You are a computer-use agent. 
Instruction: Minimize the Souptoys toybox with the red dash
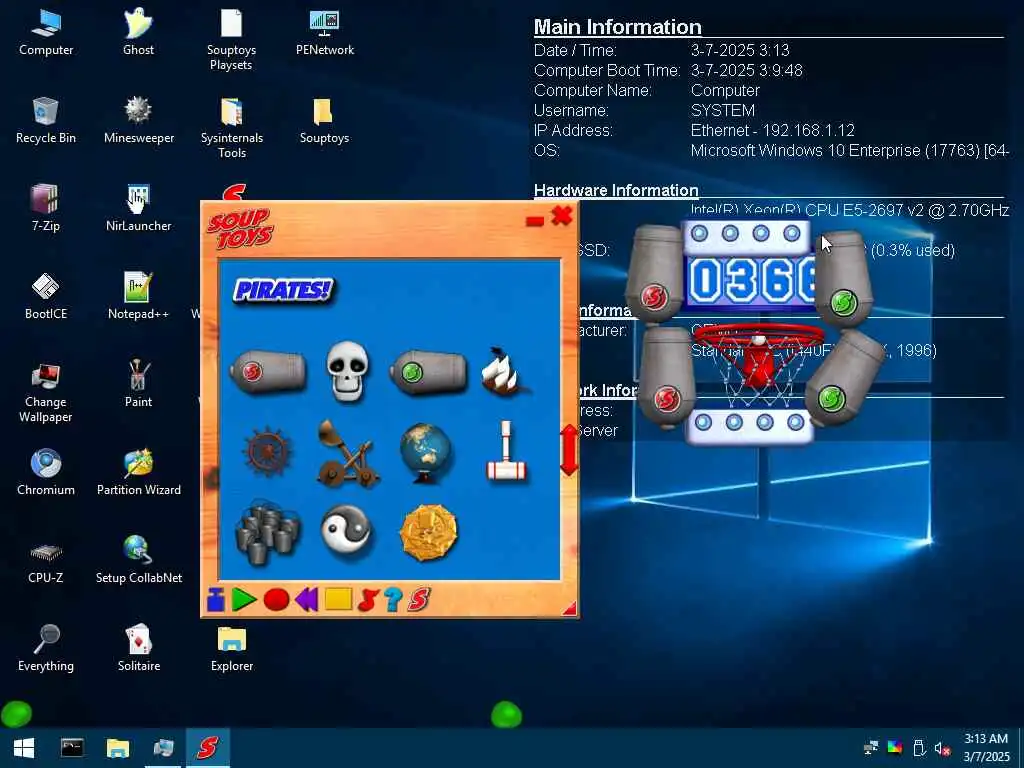(535, 221)
